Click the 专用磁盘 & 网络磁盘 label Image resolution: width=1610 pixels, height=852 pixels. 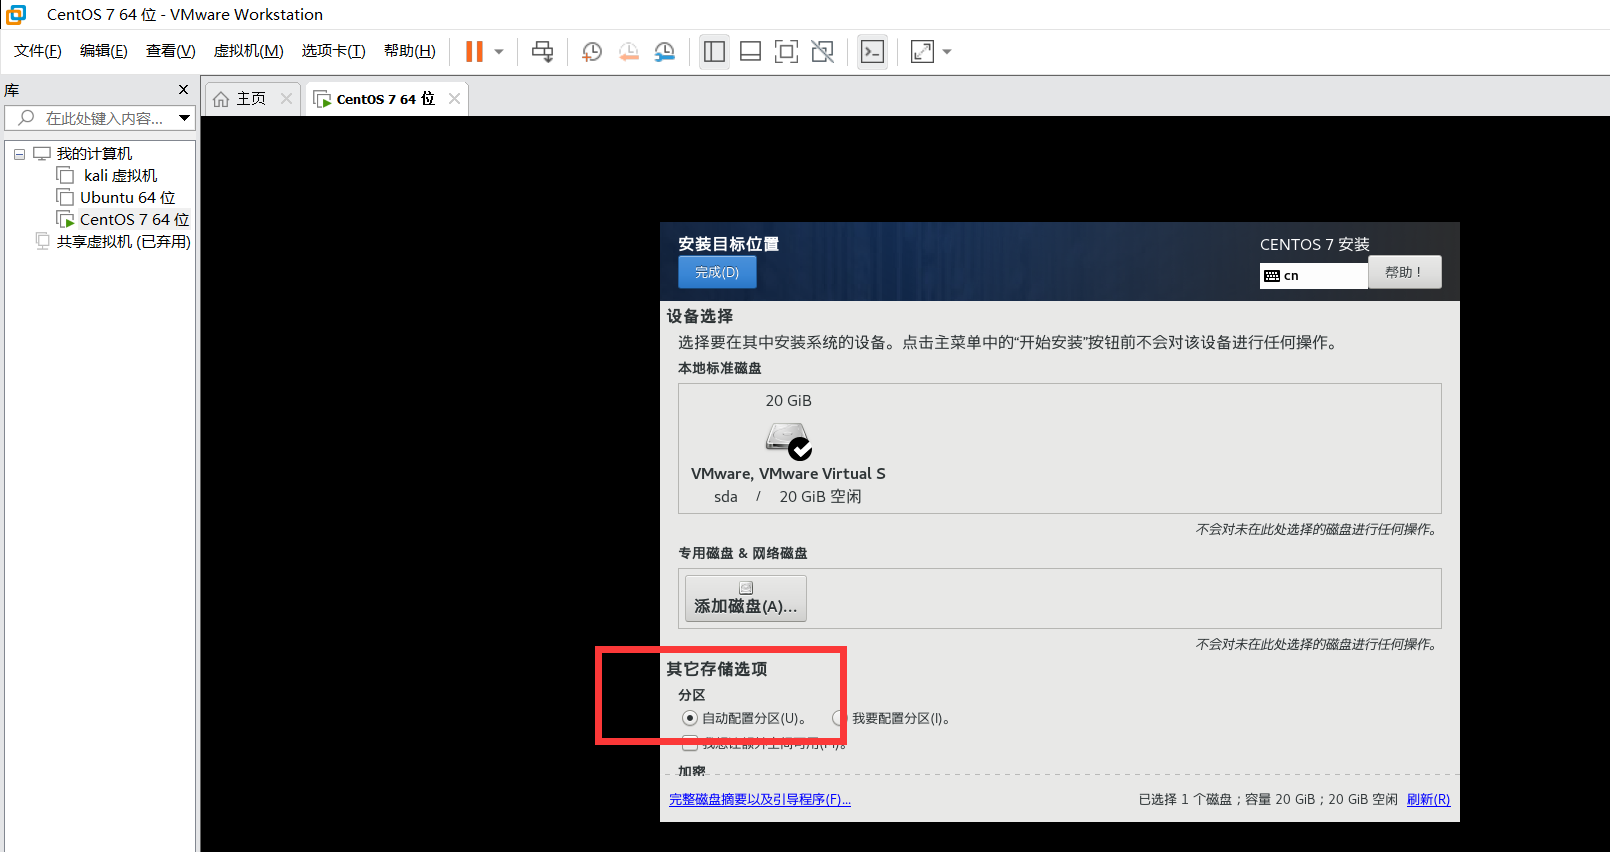pyautogui.click(x=743, y=553)
